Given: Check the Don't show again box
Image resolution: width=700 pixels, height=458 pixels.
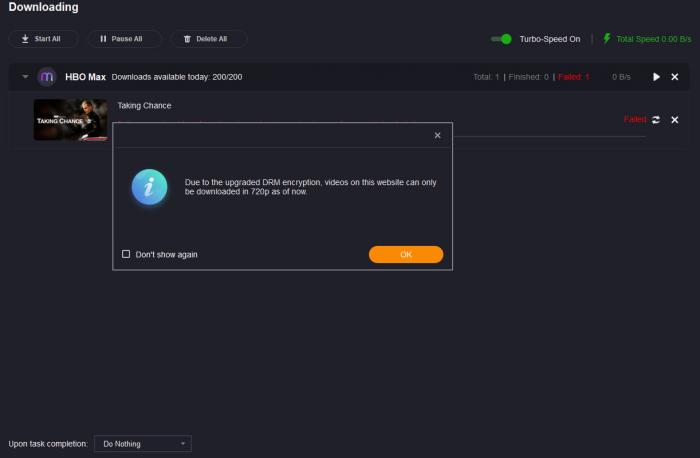Looking at the screenshot, I should [126, 254].
